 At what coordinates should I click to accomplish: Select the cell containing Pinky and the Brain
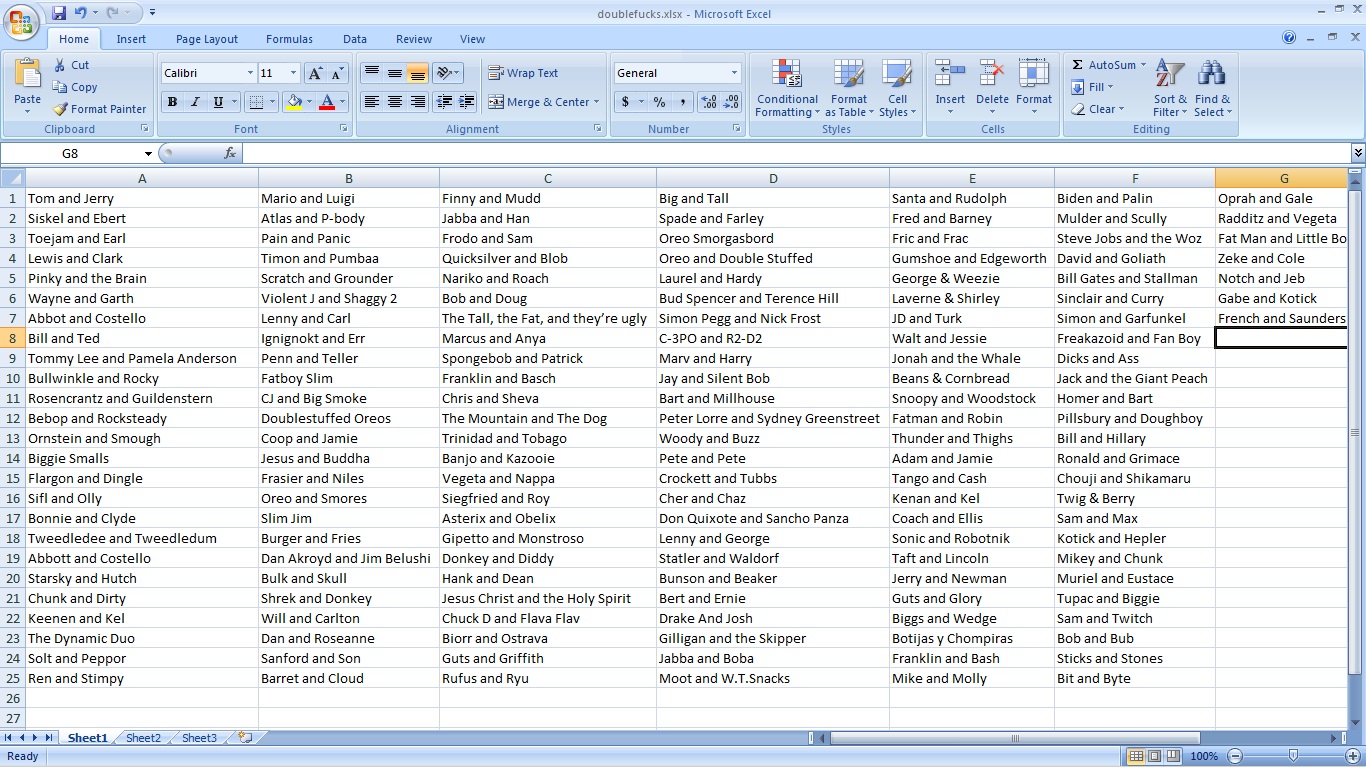(x=142, y=278)
